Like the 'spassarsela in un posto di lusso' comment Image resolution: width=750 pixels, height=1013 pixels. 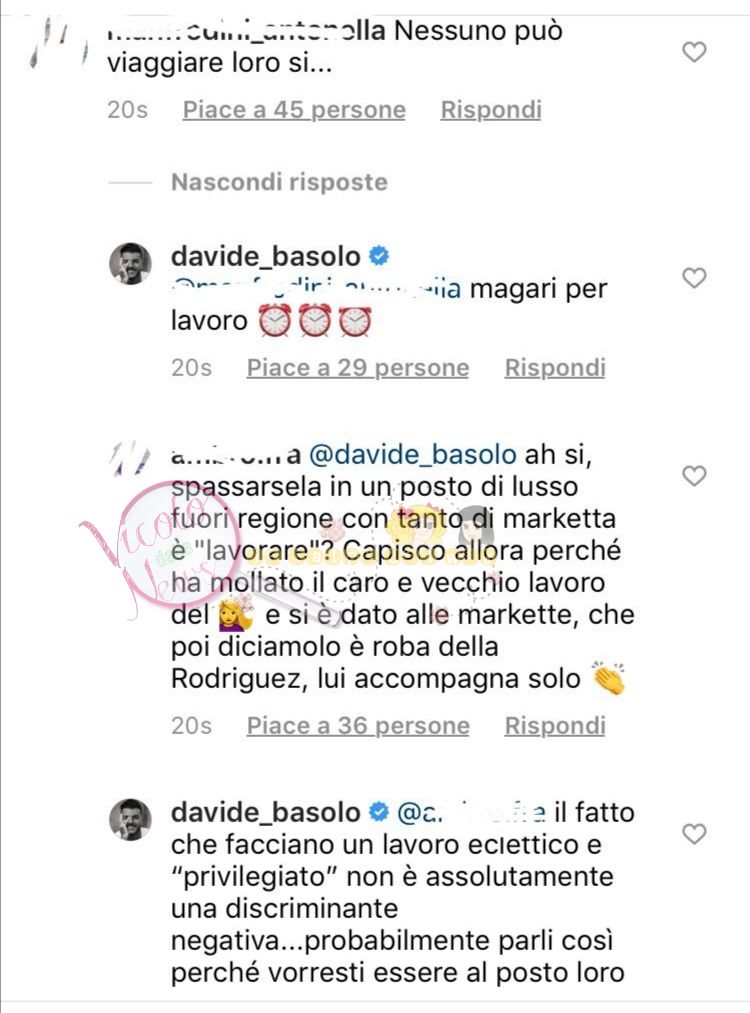coord(694,475)
